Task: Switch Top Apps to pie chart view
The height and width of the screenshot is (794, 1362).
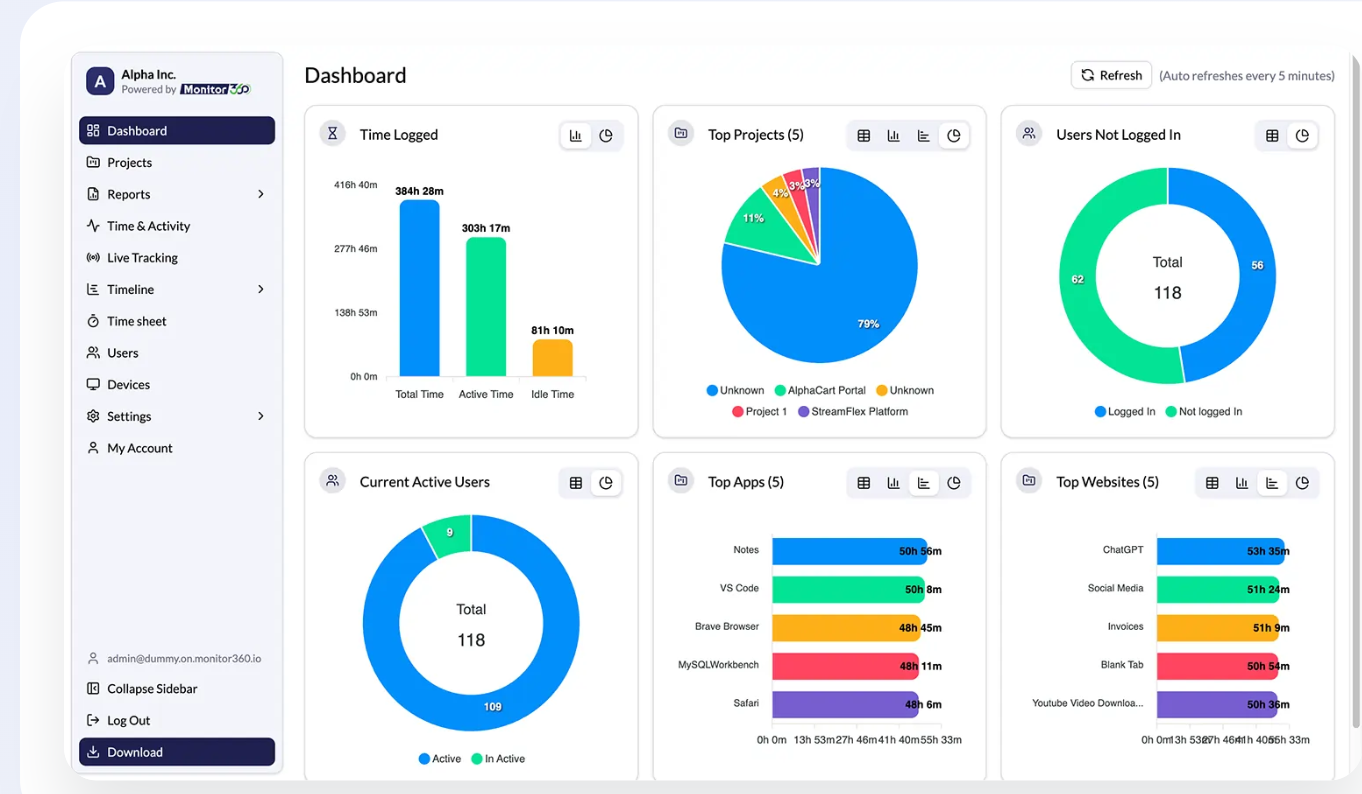Action: [954, 483]
